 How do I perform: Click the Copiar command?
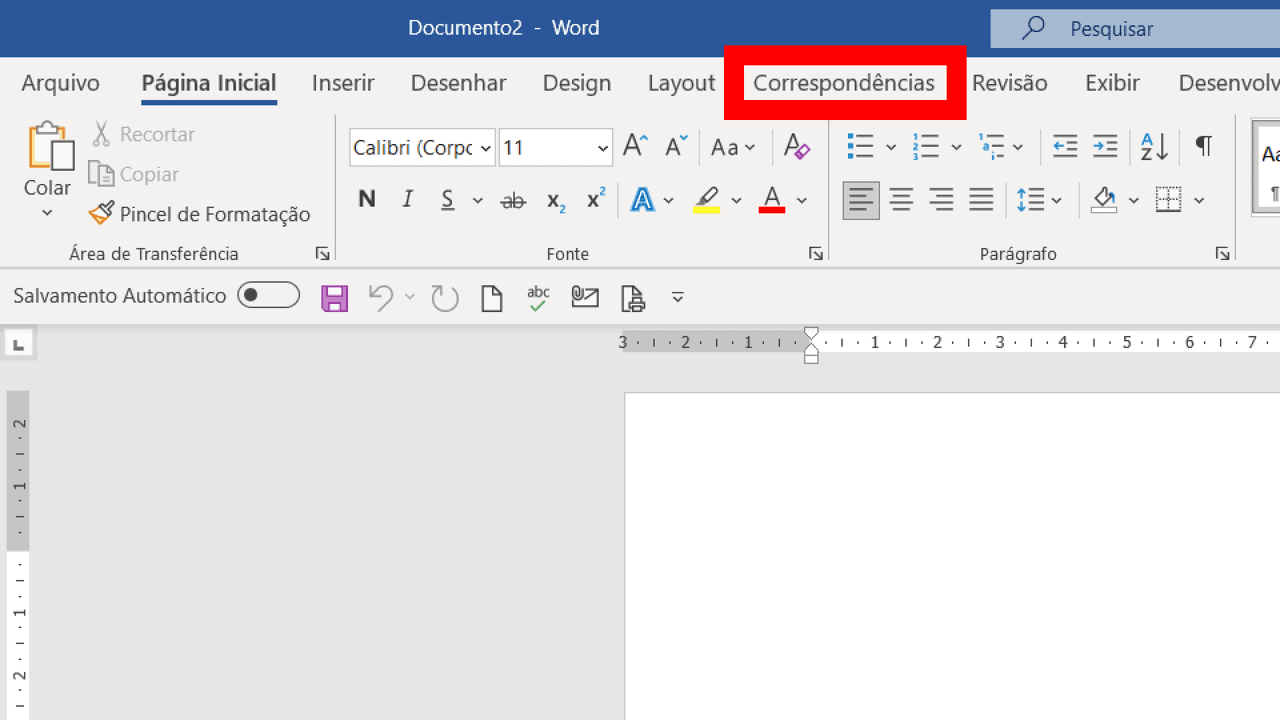[133, 174]
